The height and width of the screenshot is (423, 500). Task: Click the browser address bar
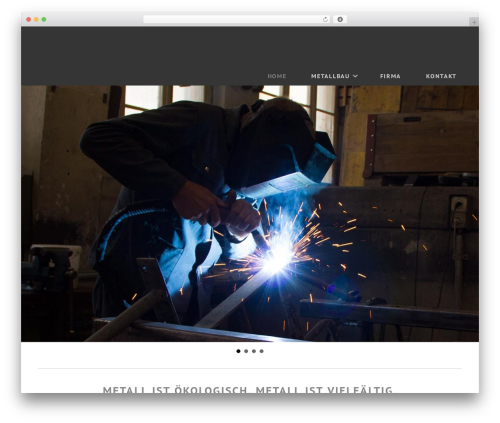click(x=237, y=19)
